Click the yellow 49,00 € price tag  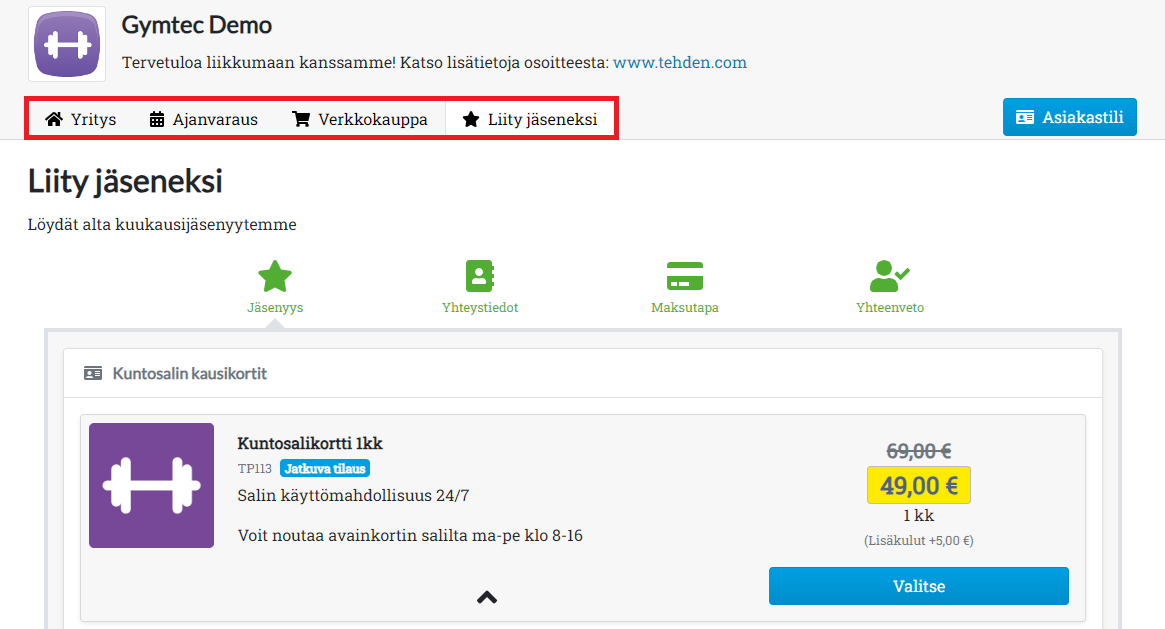tap(918, 486)
